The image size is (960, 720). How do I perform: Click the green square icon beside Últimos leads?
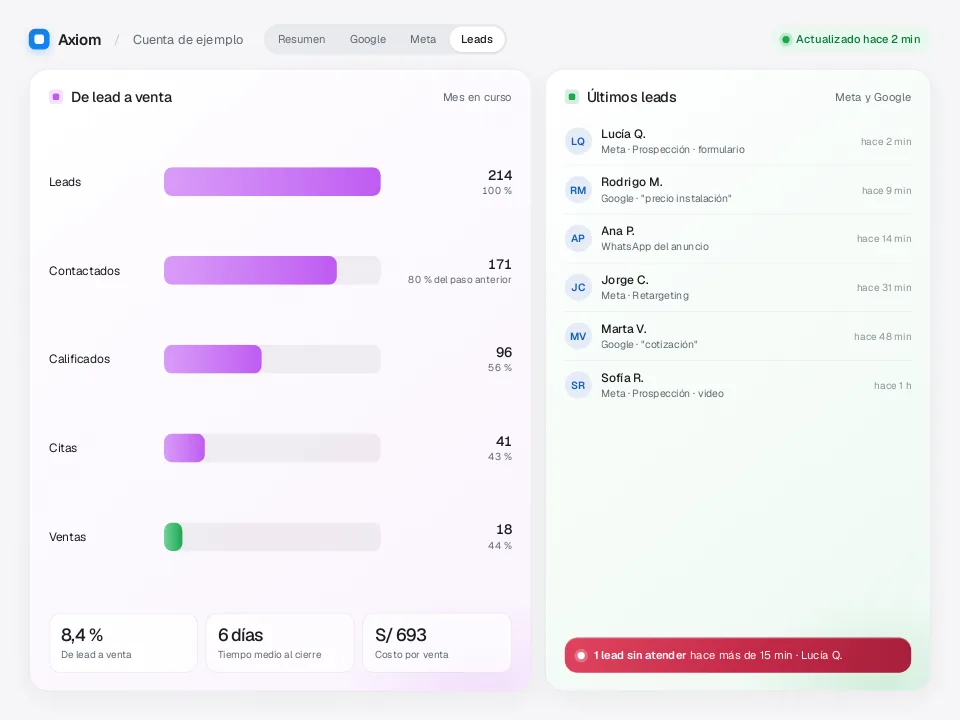572,97
